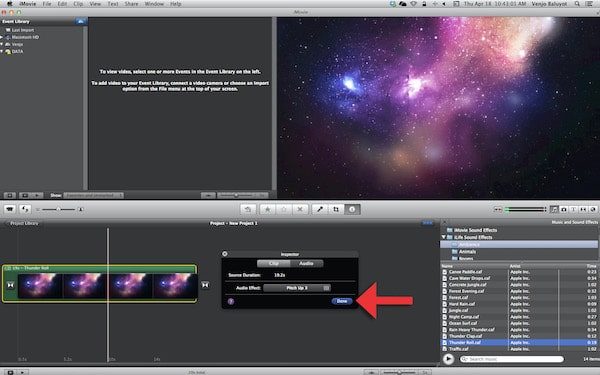600x375 pixels.
Task: Toggle the inspector info button
Action: tap(352, 209)
